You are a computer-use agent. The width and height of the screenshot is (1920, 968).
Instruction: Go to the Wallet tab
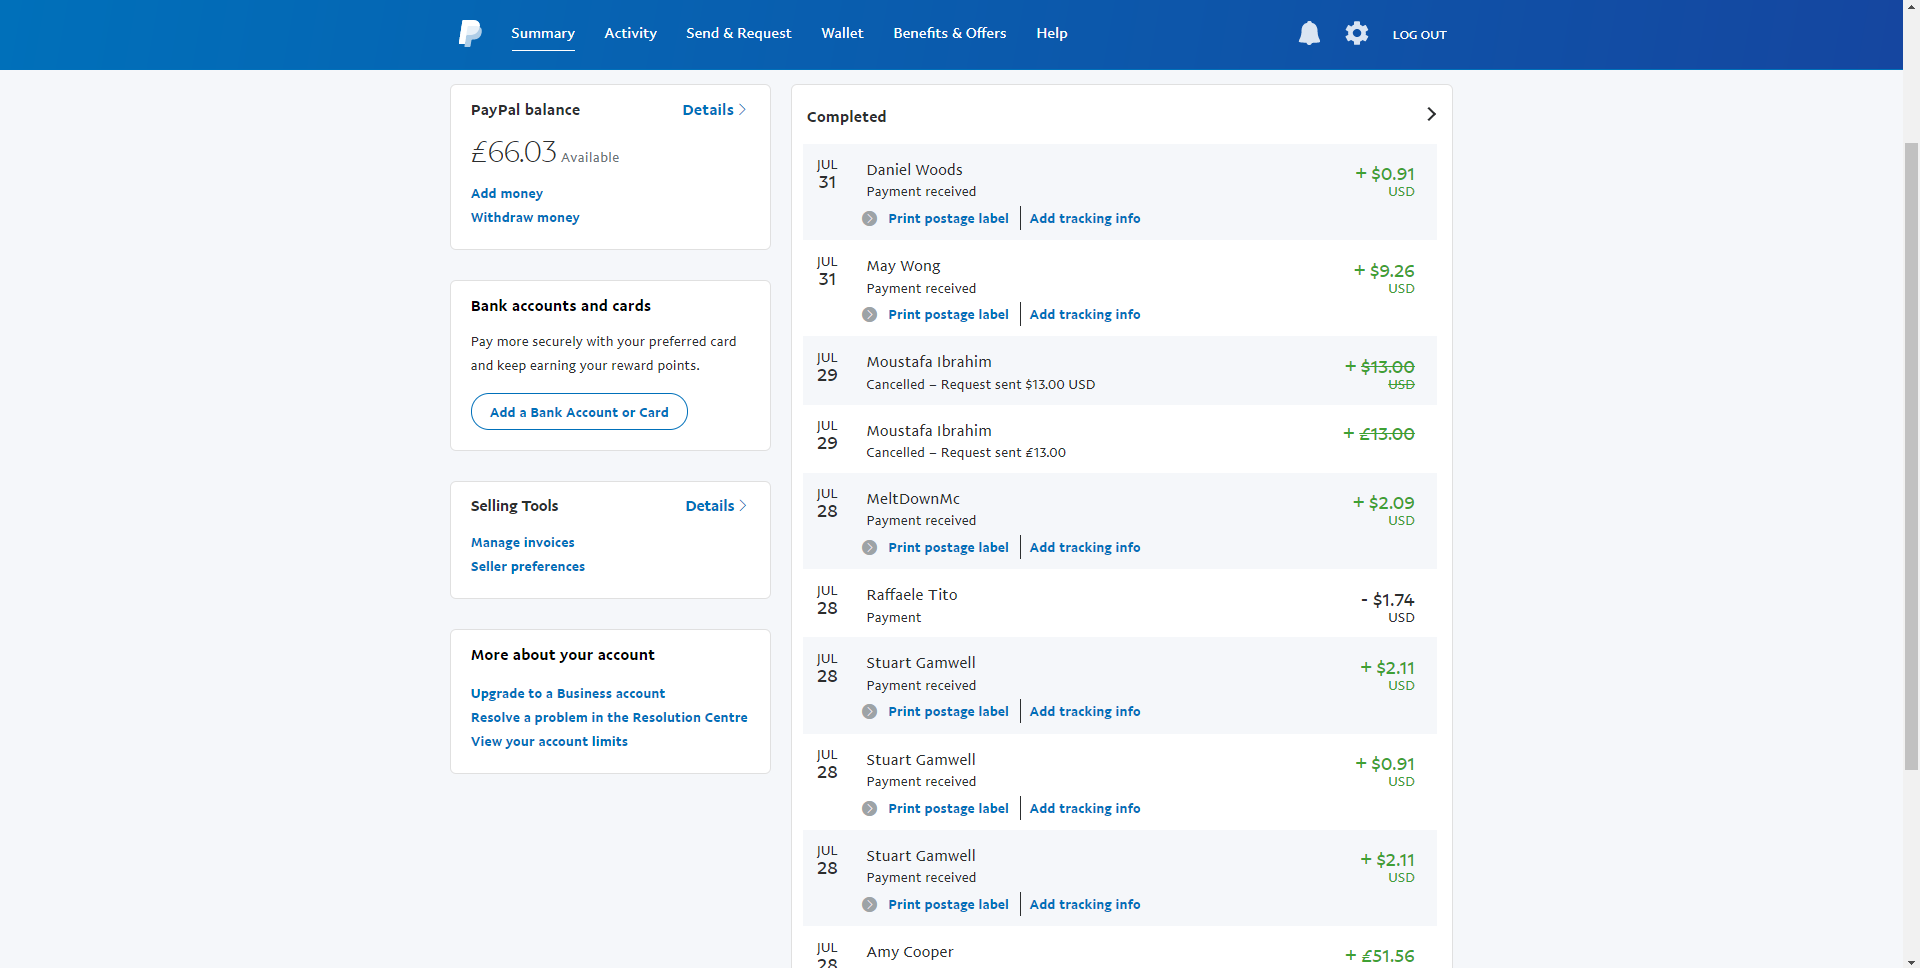842,33
